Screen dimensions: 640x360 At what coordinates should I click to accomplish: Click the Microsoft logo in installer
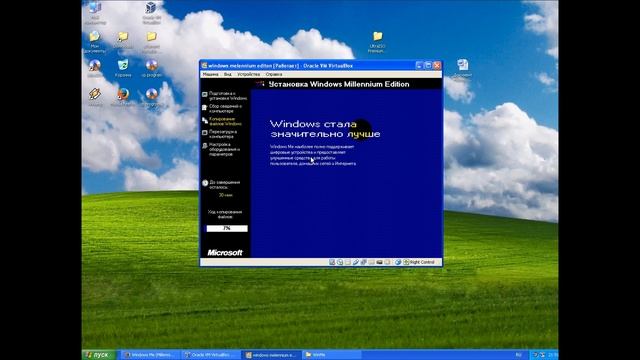point(224,253)
